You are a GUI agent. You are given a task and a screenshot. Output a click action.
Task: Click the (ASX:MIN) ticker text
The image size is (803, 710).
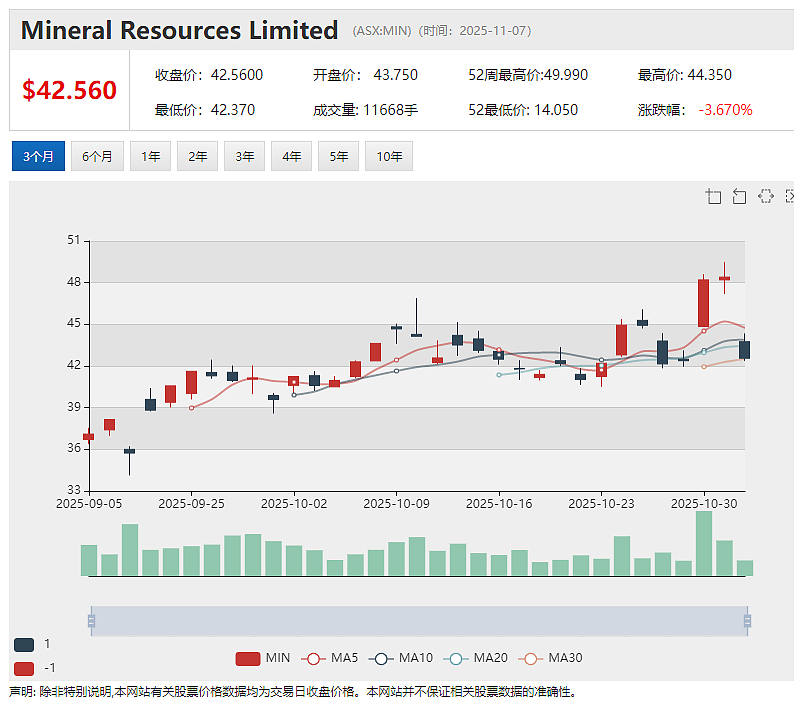382,31
